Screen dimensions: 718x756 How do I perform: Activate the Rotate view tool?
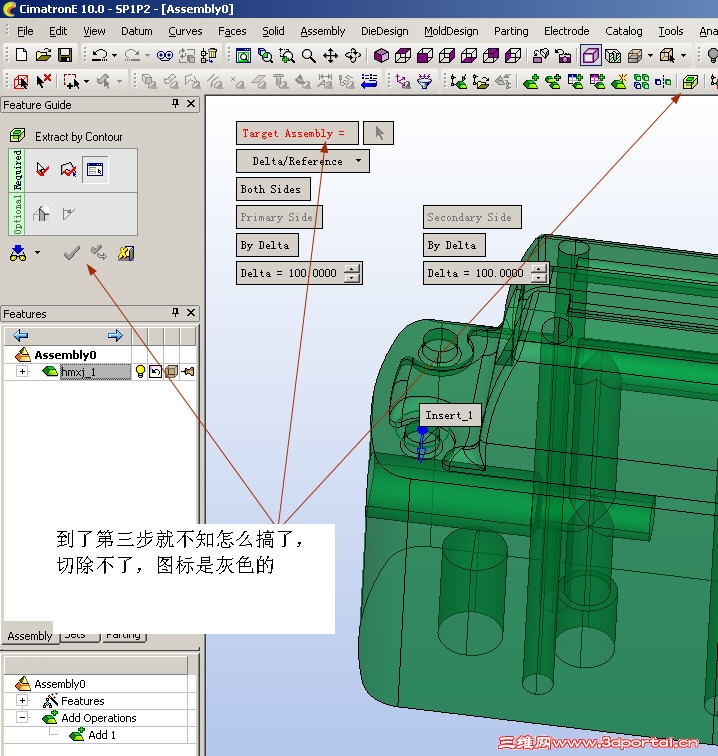pos(353,56)
